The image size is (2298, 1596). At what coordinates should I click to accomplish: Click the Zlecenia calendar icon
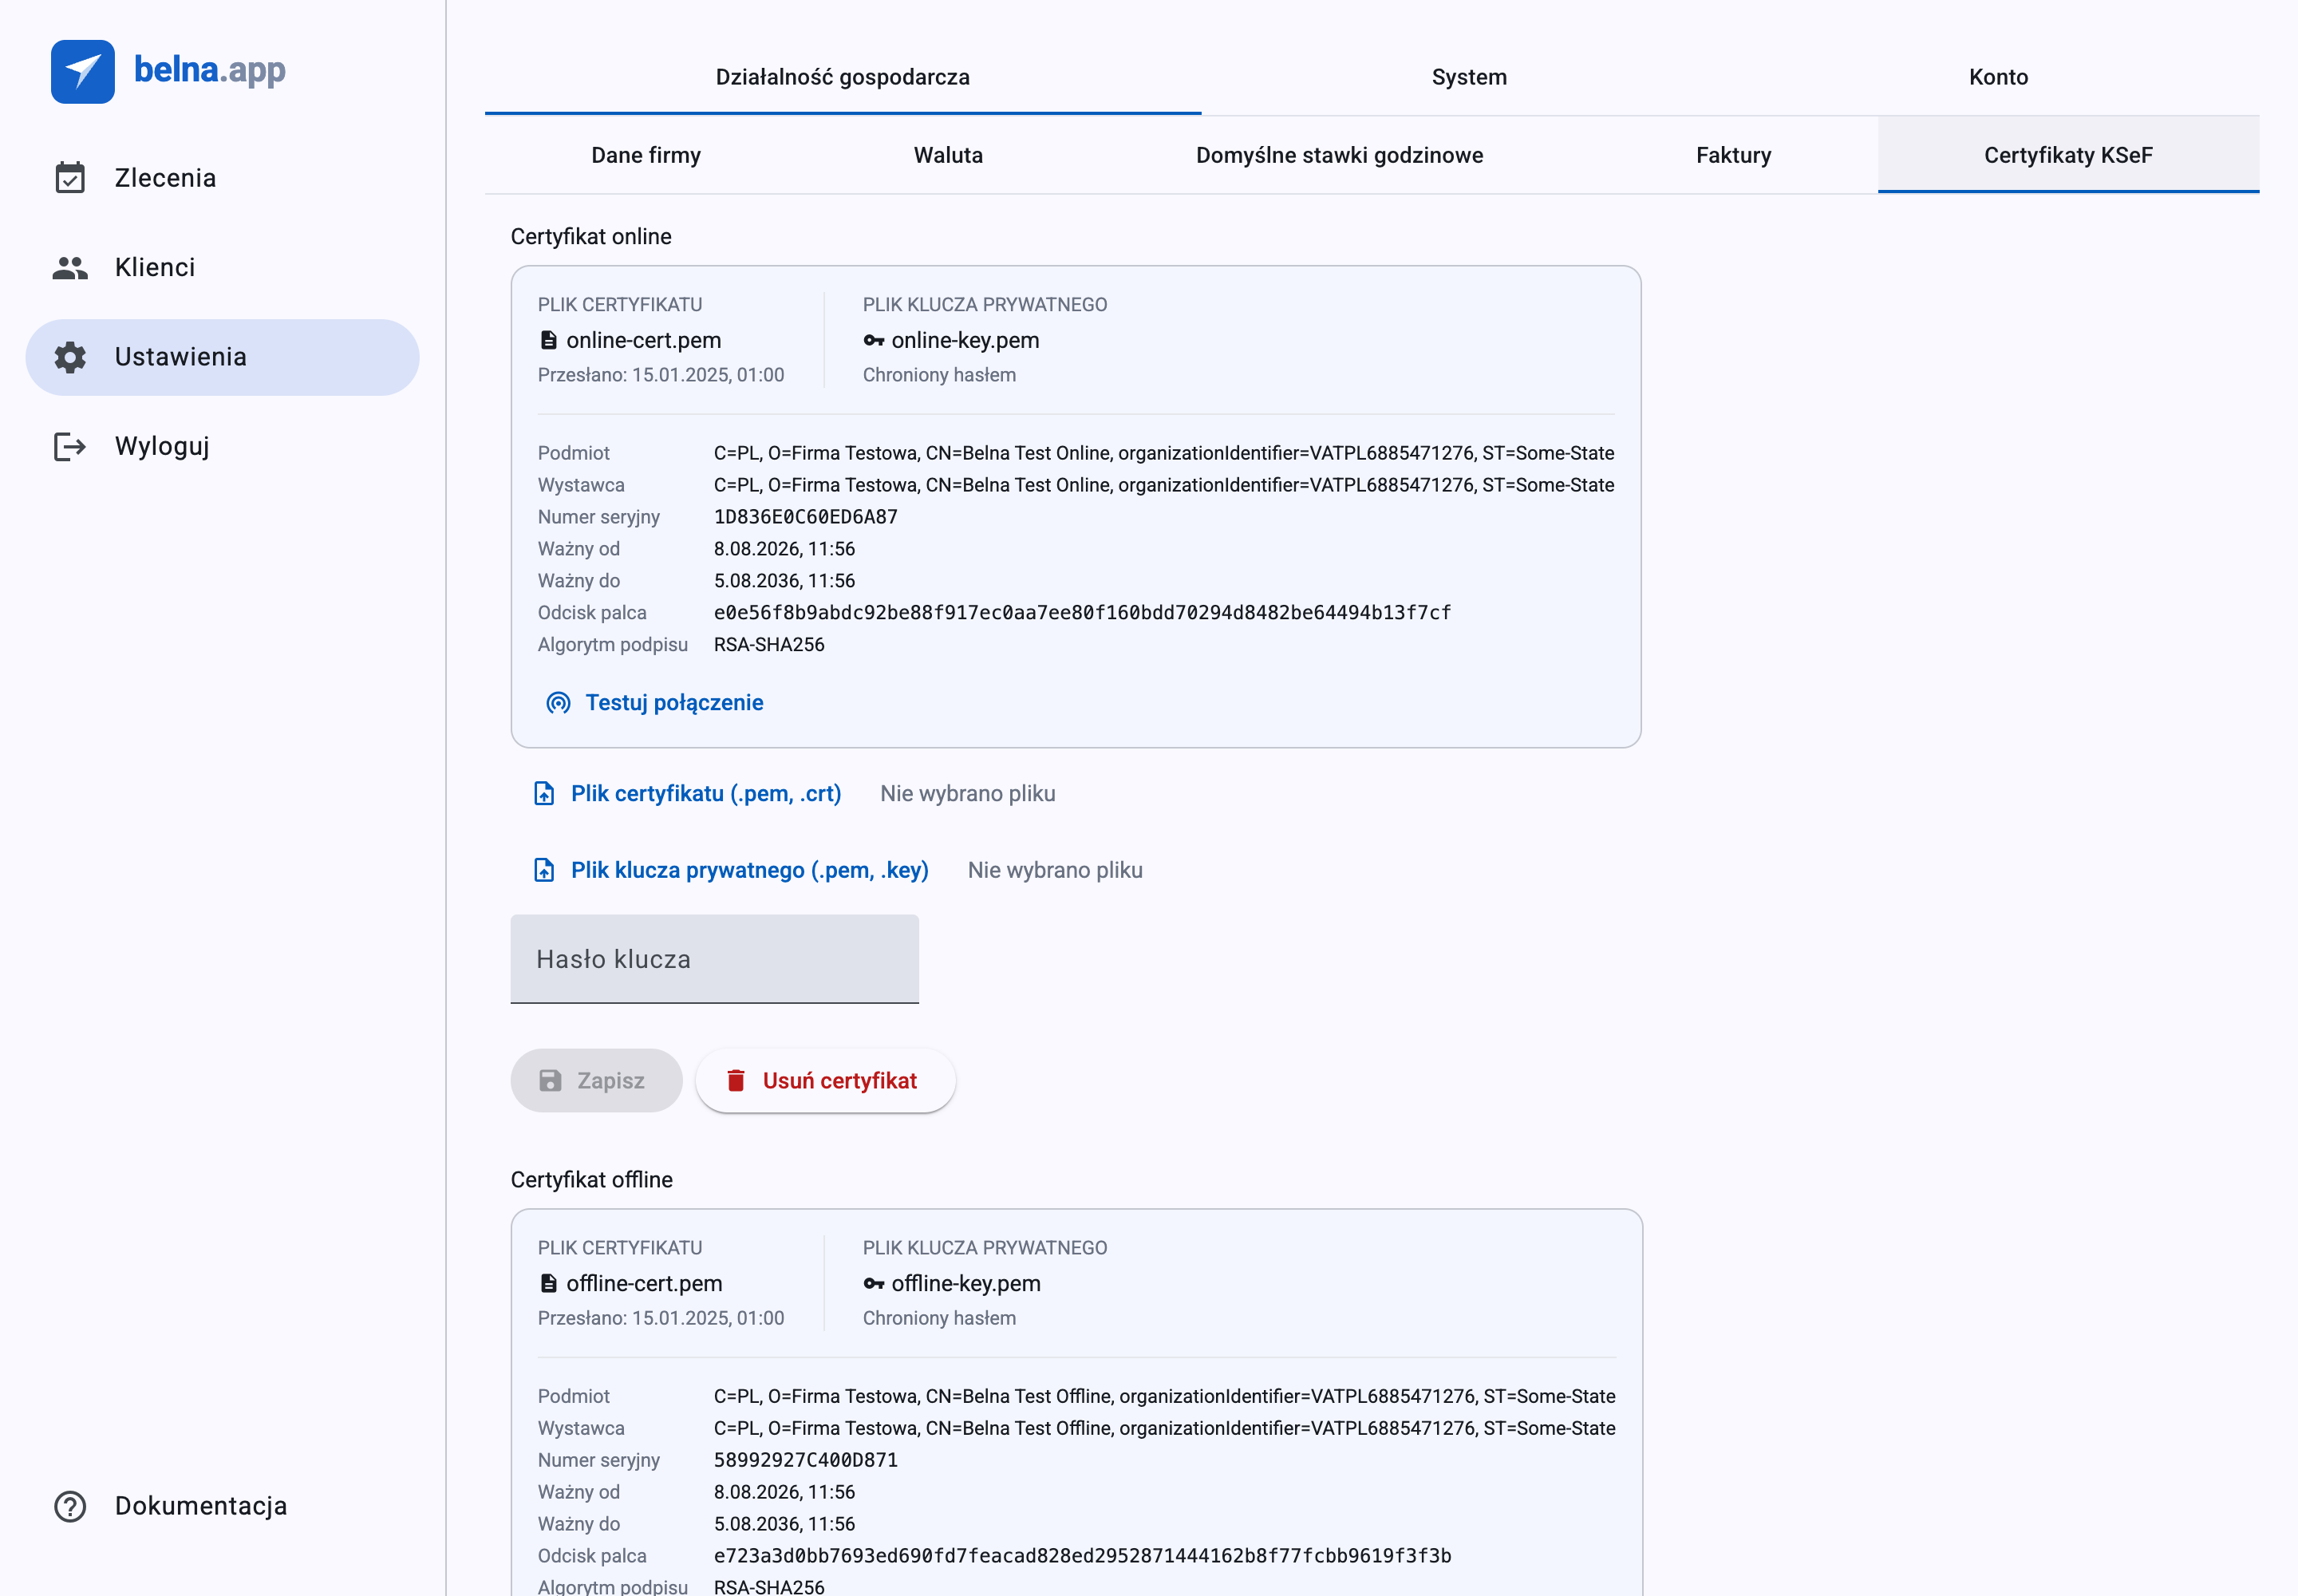pos(70,178)
